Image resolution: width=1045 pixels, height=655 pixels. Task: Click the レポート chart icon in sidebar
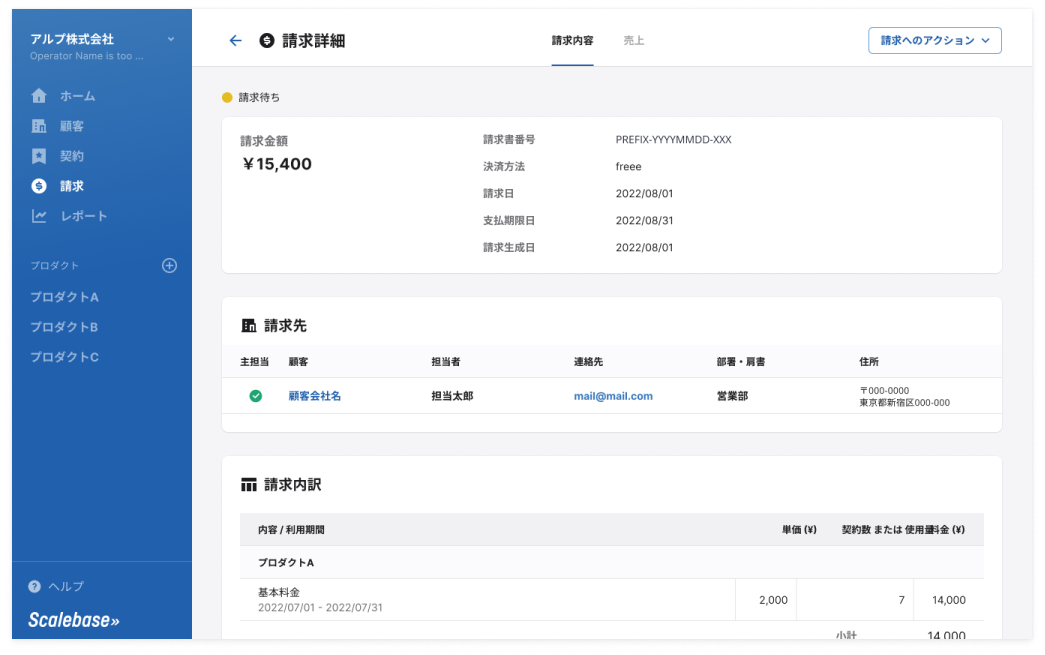(x=39, y=216)
